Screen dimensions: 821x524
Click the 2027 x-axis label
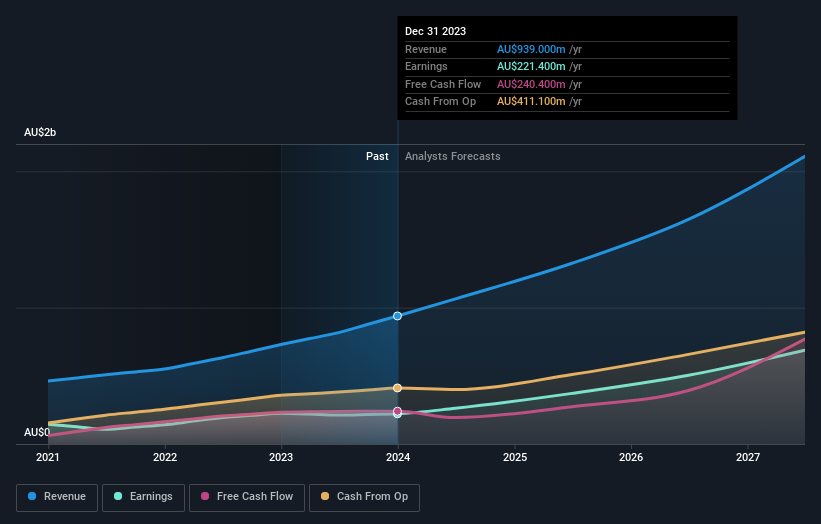[x=748, y=457]
